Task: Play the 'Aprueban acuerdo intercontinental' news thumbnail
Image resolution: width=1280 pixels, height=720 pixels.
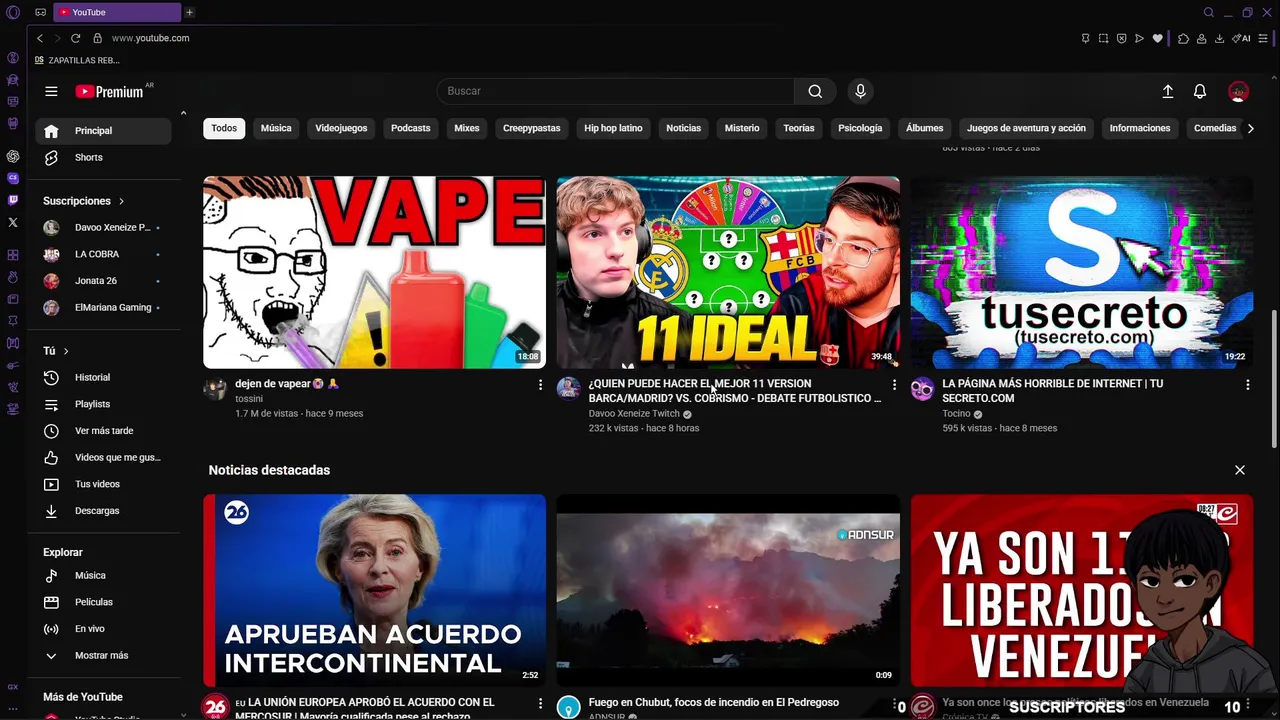Action: pos(374,590)
